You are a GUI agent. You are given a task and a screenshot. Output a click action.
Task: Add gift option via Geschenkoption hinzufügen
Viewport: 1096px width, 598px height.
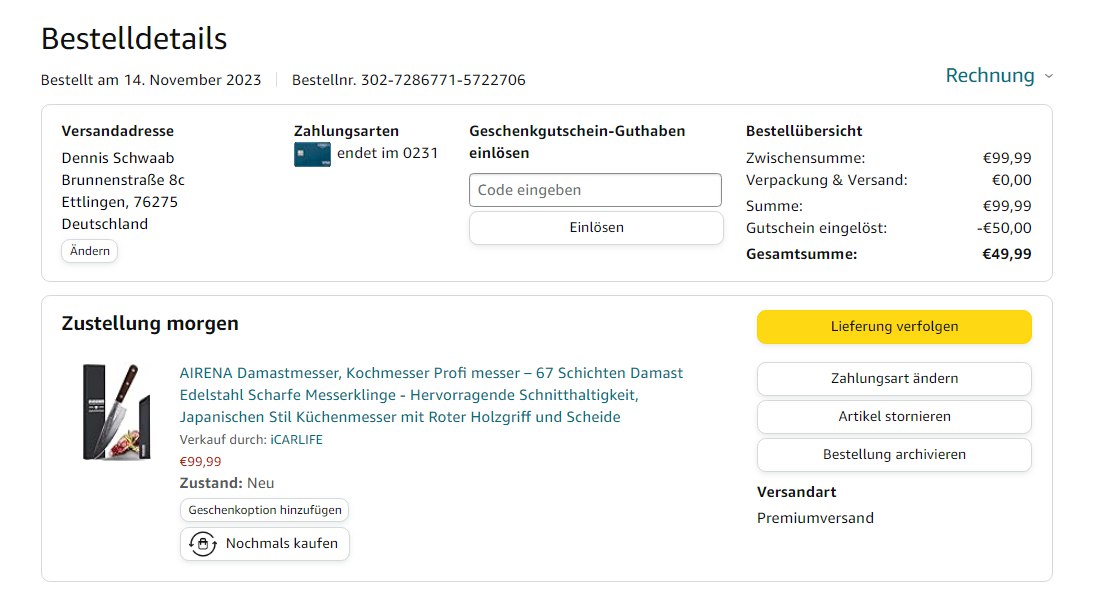coord(265,510)
